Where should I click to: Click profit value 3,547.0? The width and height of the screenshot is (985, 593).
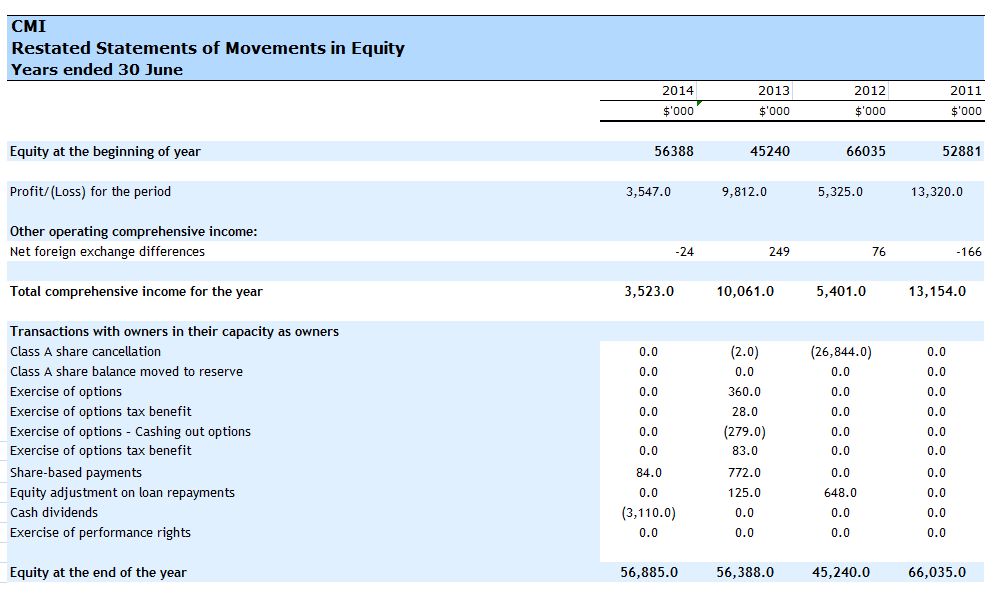coord(648,192)
